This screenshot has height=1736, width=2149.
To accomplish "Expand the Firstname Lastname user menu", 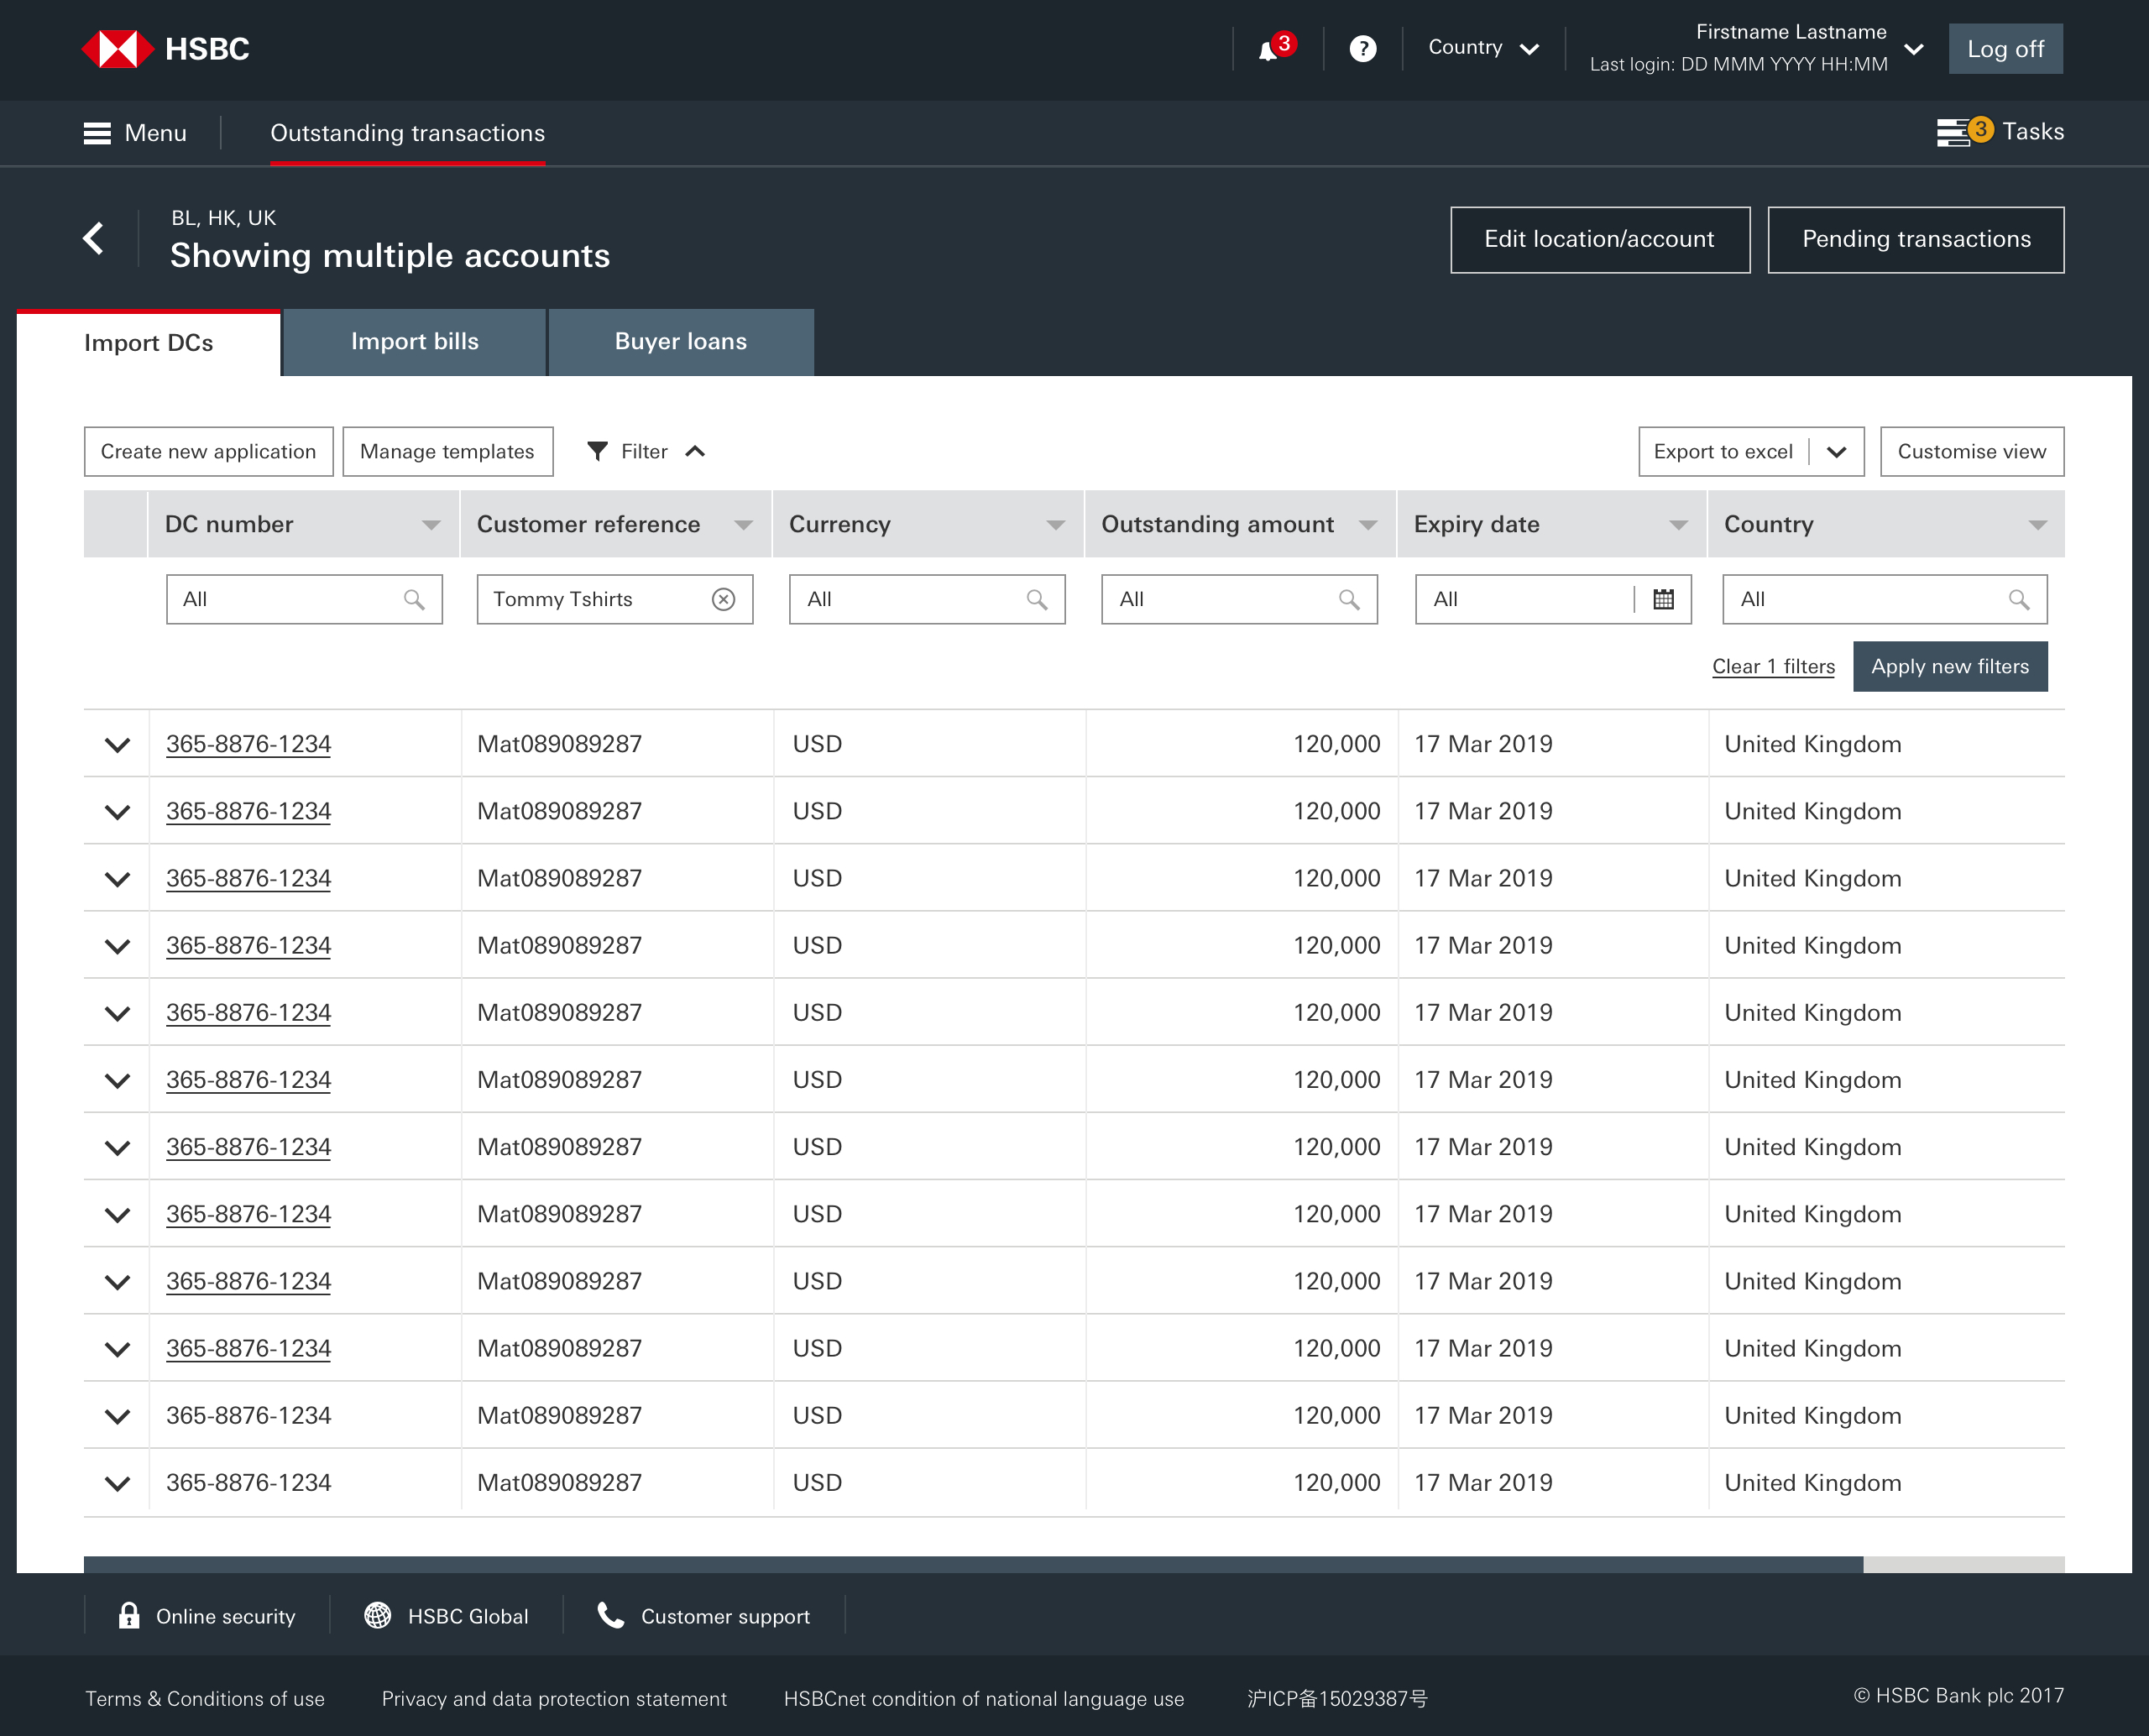I will point(1914,49).
